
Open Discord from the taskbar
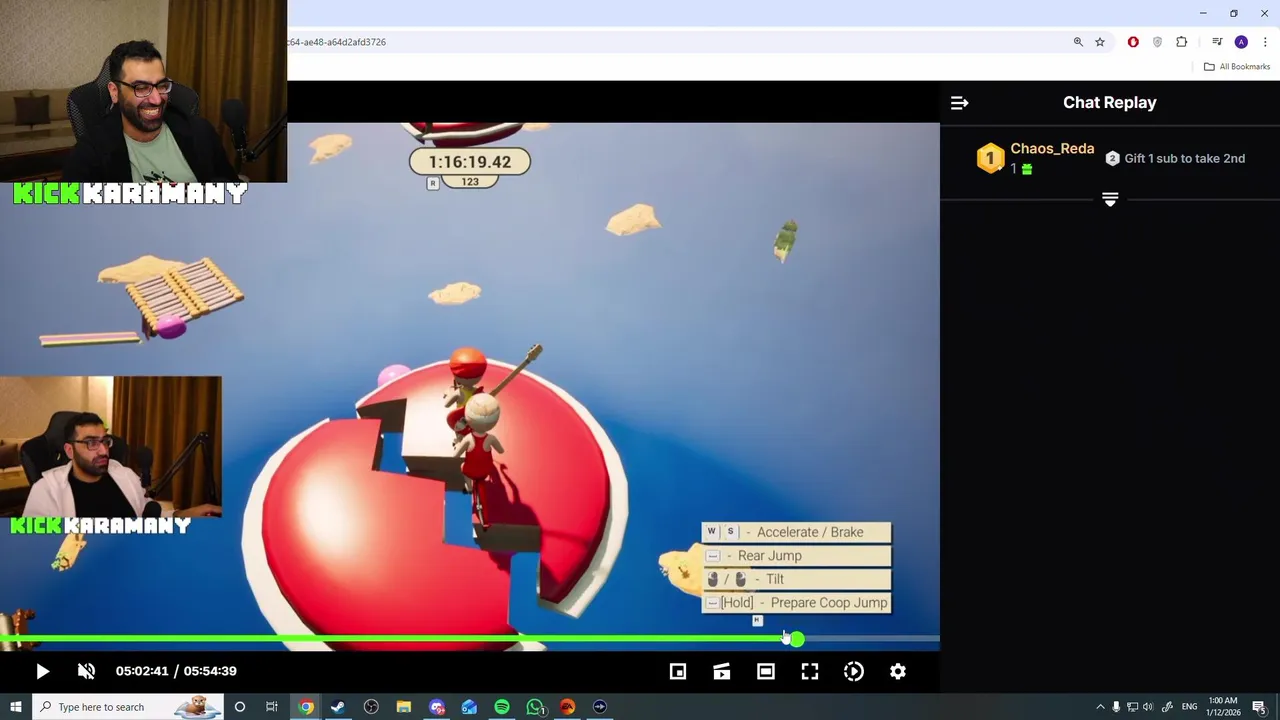coord(437,707)
